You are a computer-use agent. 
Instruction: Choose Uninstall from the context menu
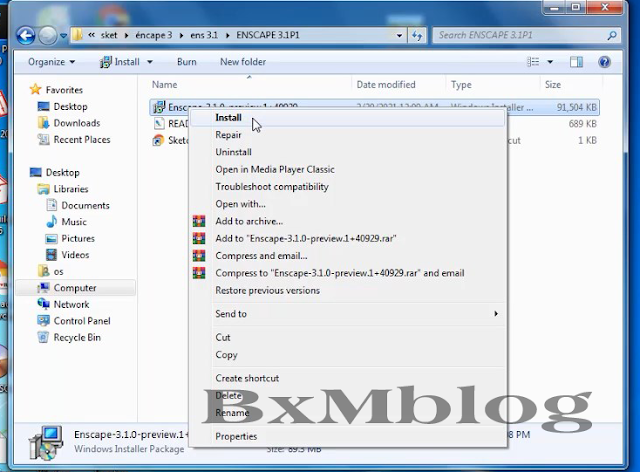coord(233,152)
